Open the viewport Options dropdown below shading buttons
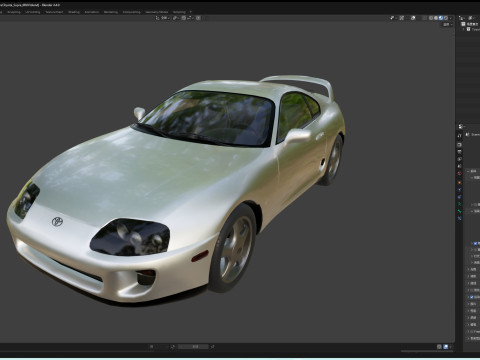The image size is (480, 360). pos(447,25)
